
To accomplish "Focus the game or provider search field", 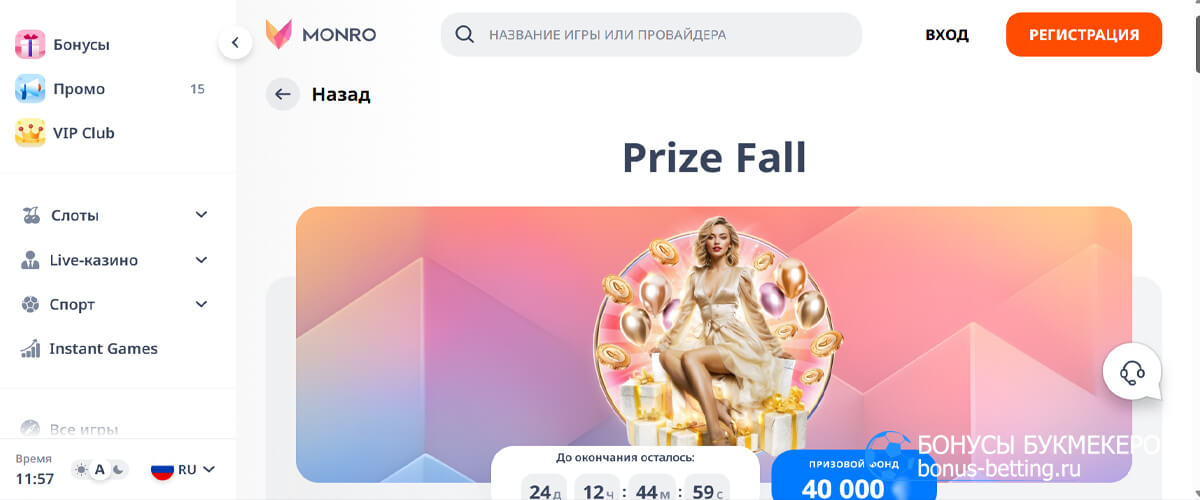I will (651, 34).
